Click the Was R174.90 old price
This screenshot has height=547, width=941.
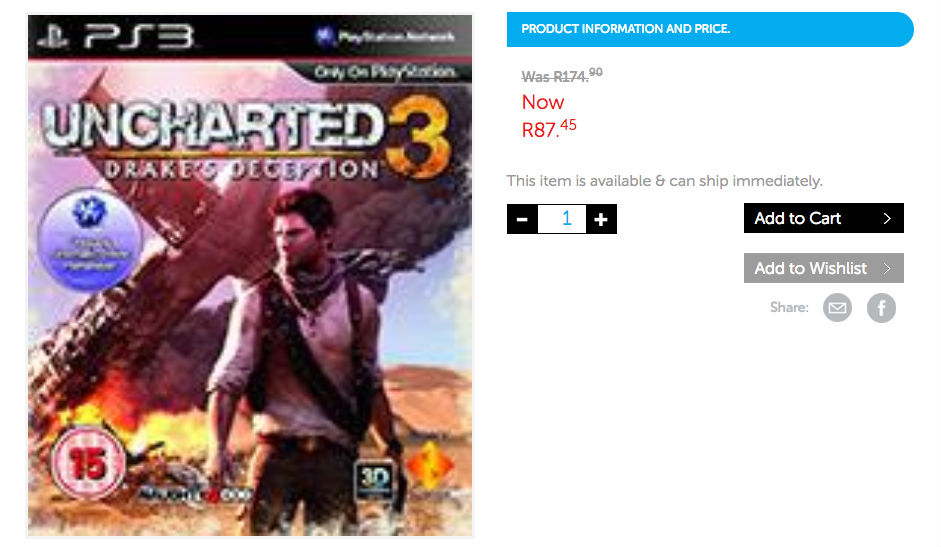(x=562, y=76)
